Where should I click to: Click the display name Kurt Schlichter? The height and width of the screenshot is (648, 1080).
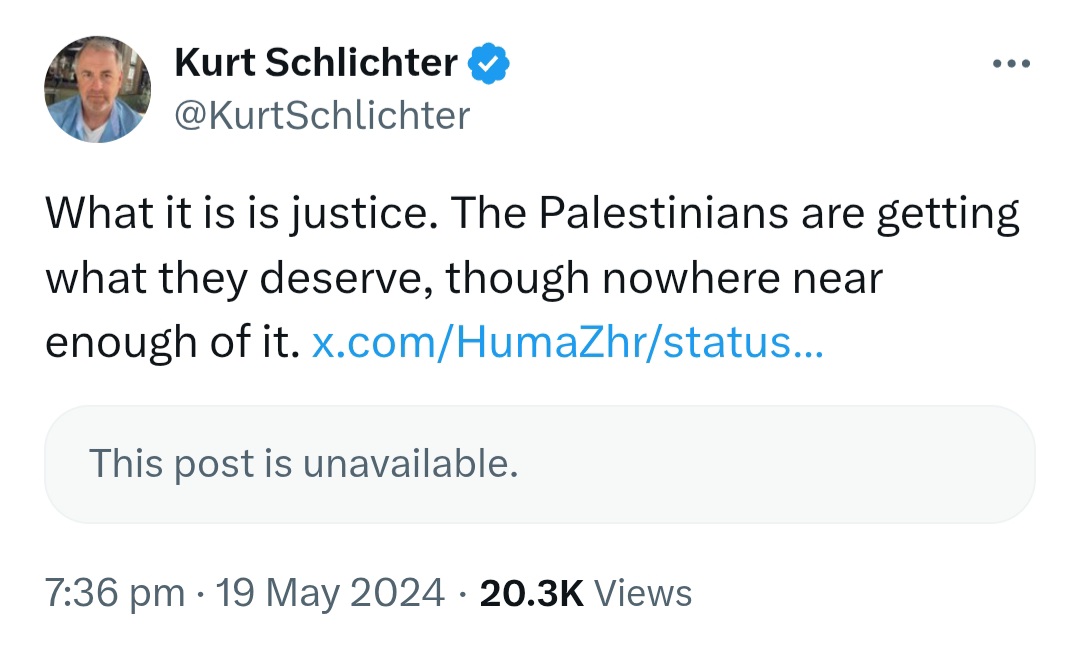point(316,64)
